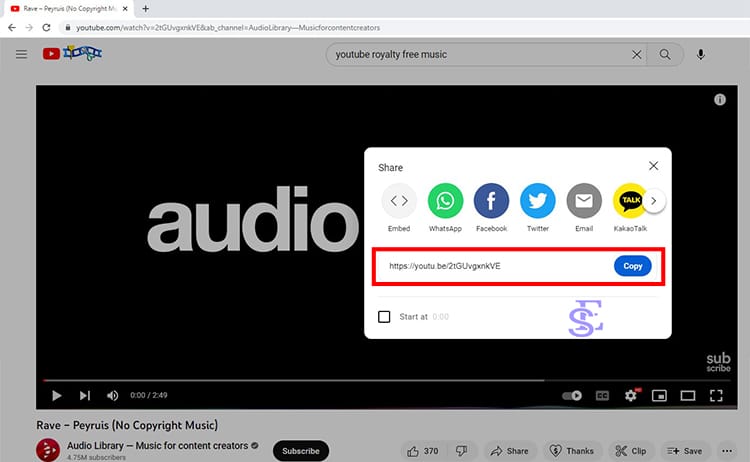
Task: Go to YouTube home via logo
Action: (x=72, y=53)
